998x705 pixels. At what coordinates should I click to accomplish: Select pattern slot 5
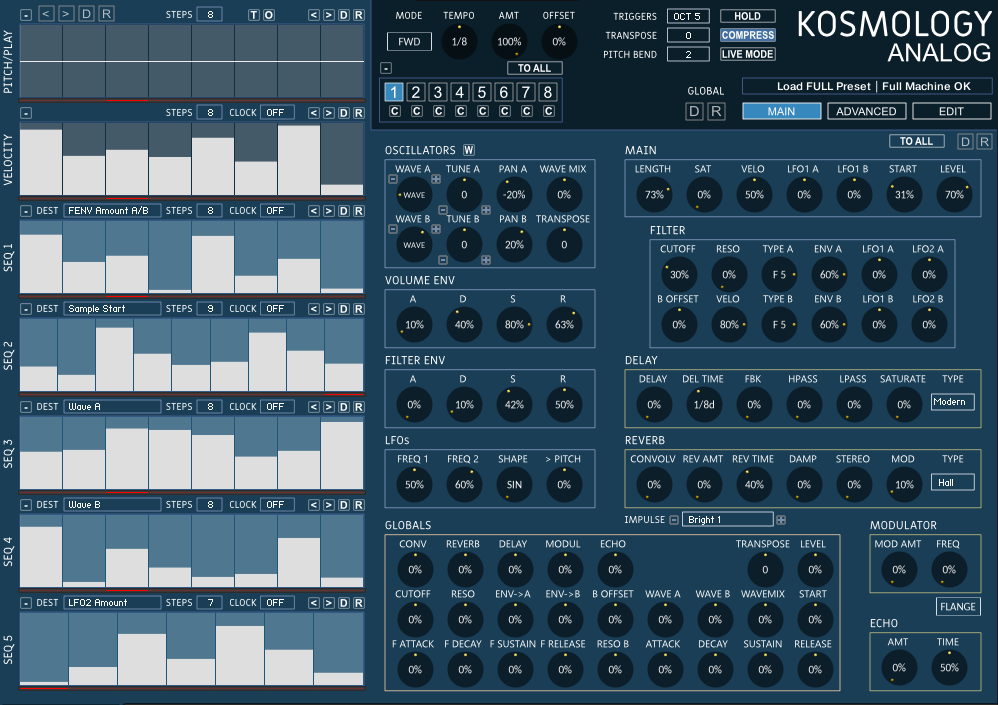coord(482,93)
